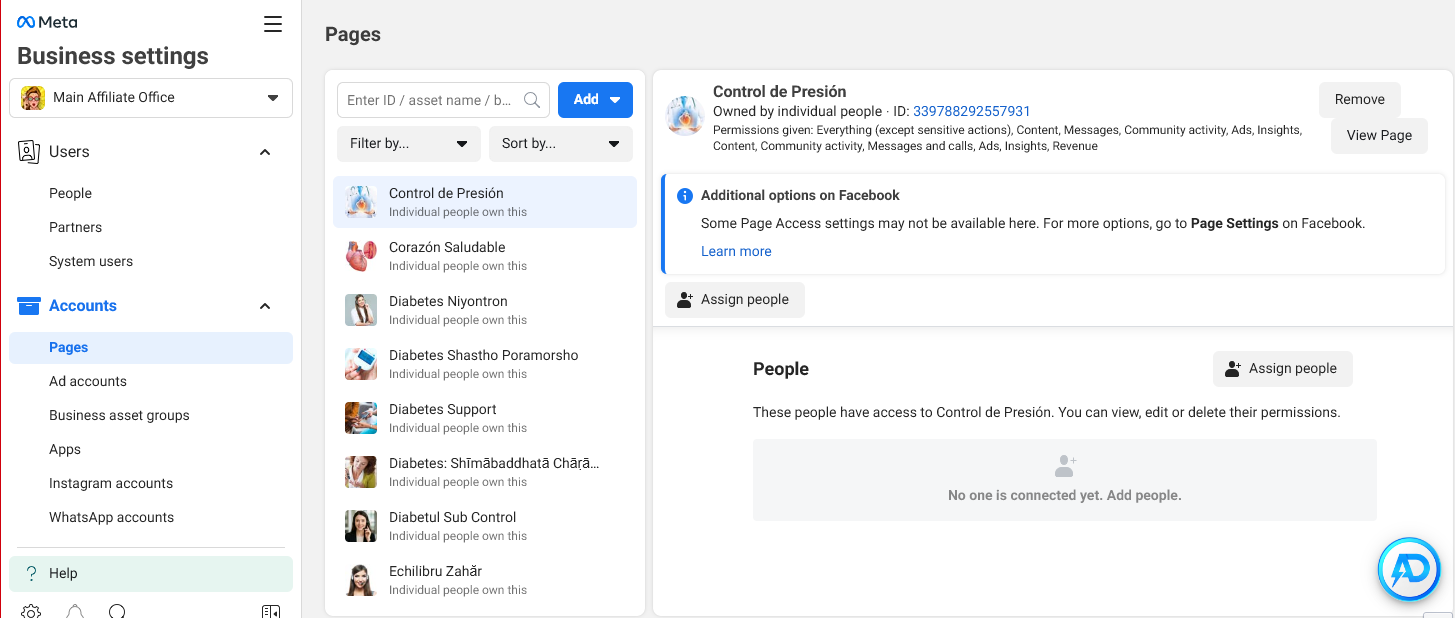This screenshot has width=1455, height=618.
Task: Click the No one is connected person icon
Action: click(1065, 466)
